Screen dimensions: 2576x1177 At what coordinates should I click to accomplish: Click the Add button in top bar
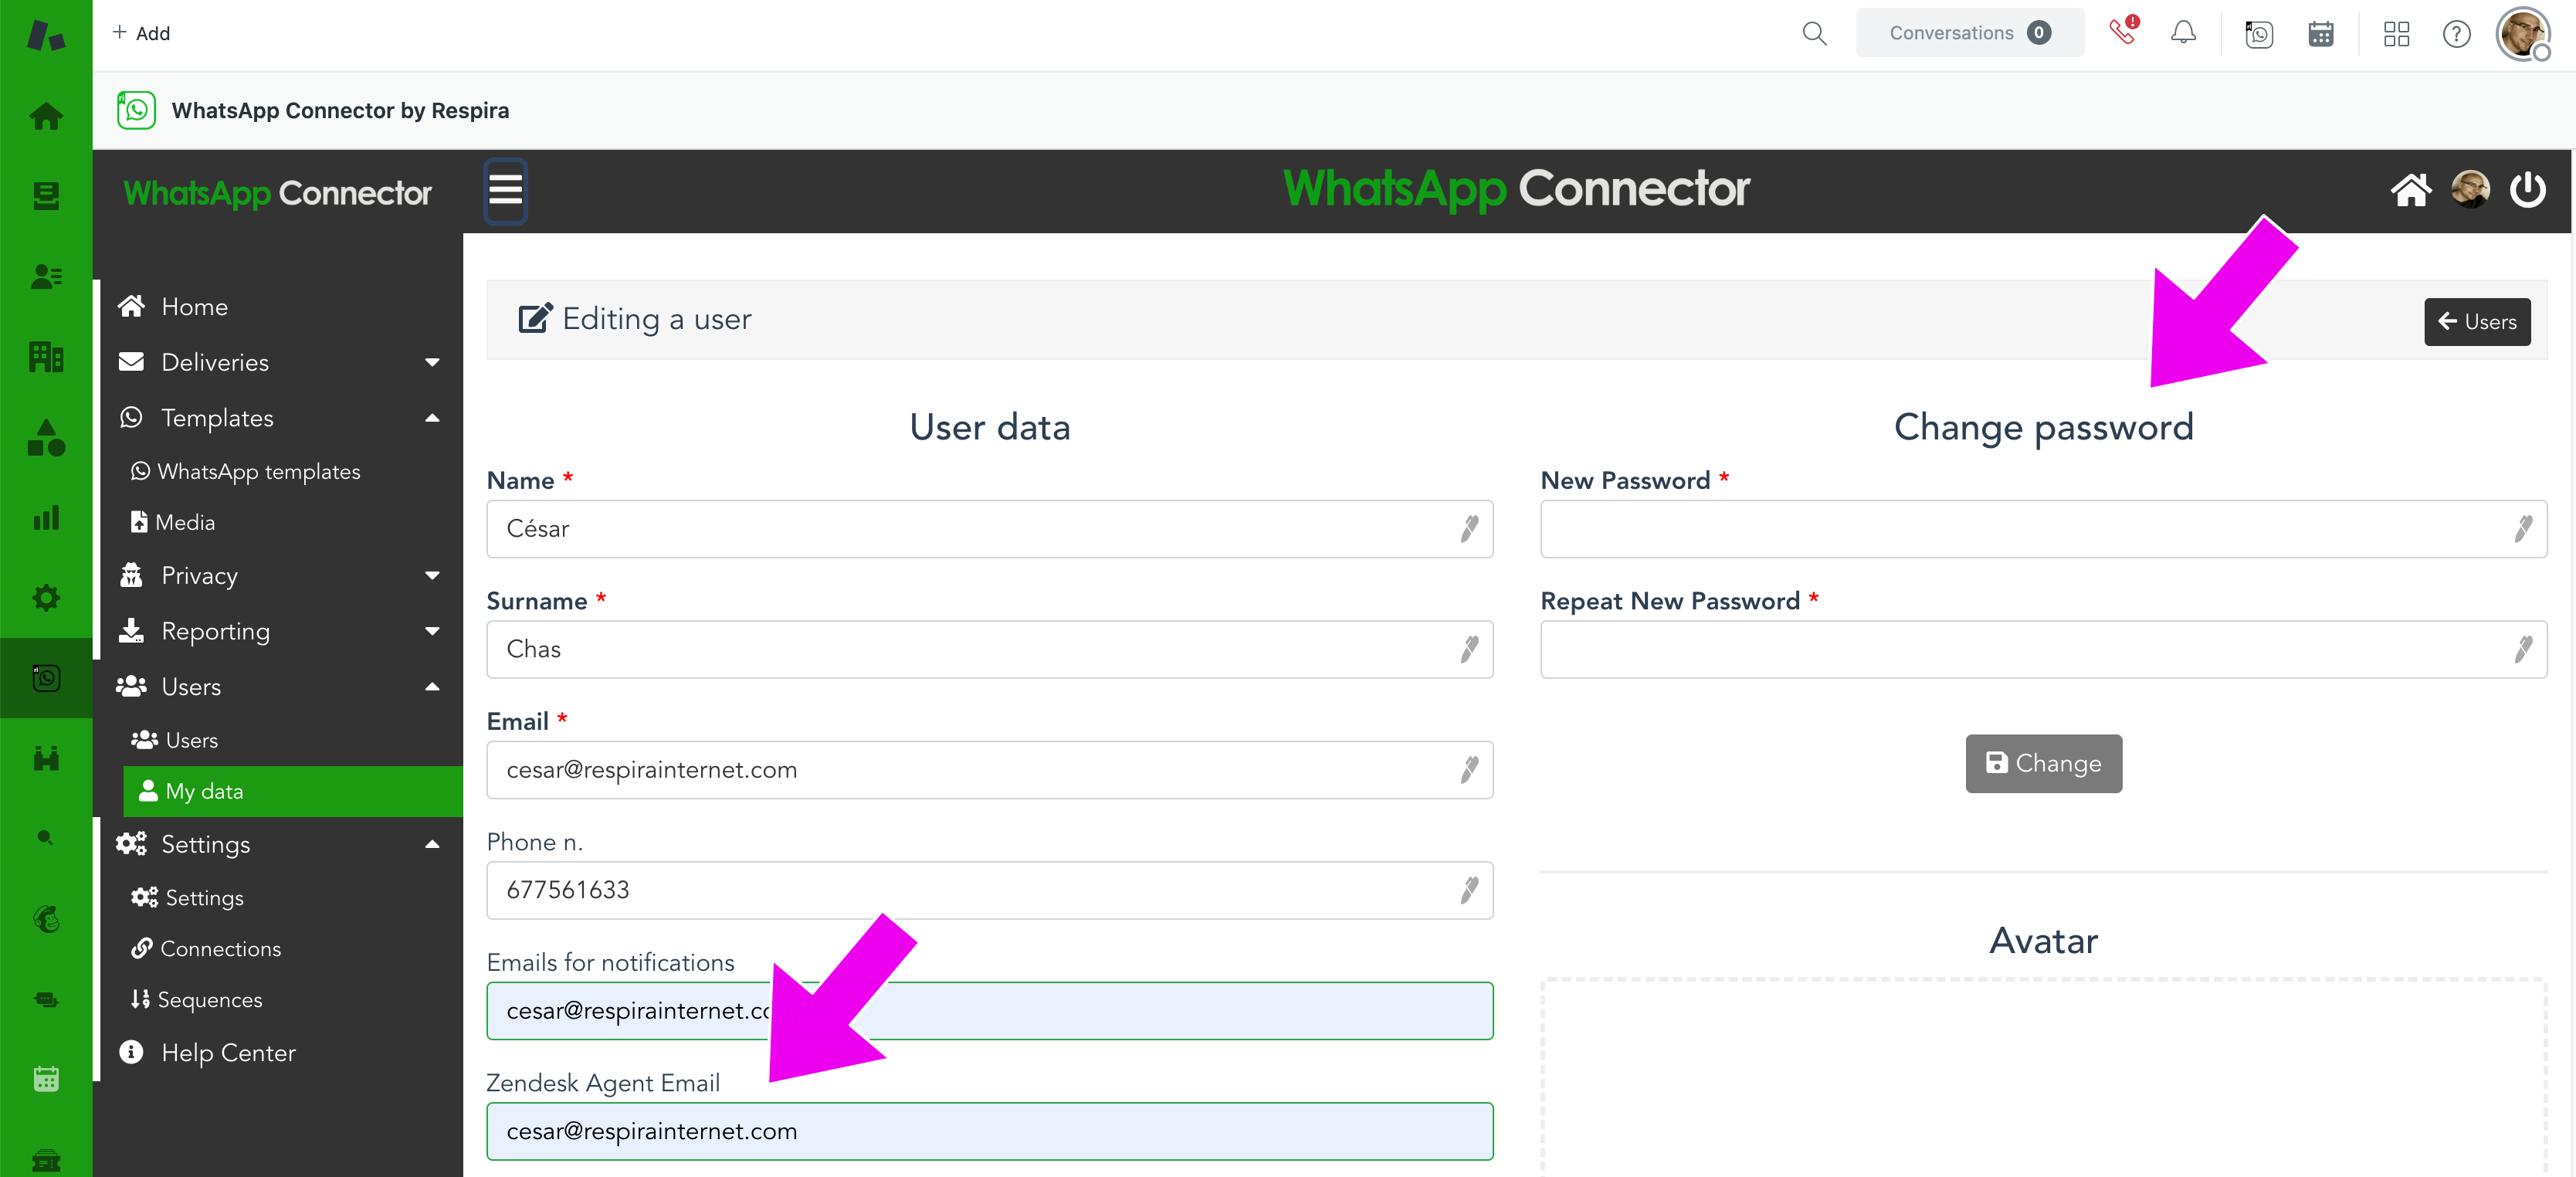pyautogui.click(x=141, y=33)
